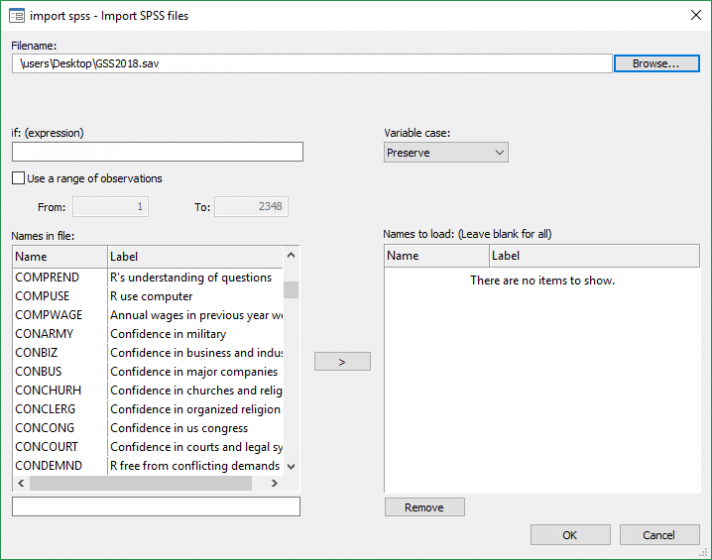712x560 pixels.
Task: Select the COMPUSE variable row
Action: pos(148,296)
